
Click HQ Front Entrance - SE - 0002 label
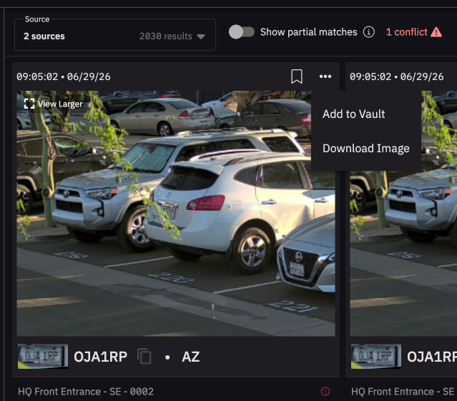[x=86, y=391]
